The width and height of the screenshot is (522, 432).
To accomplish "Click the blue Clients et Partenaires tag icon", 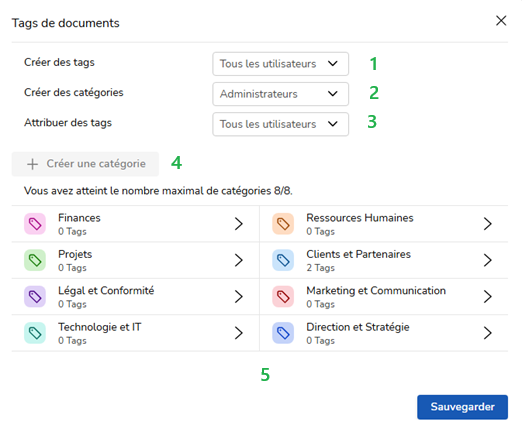I will (x=283, y=260).
